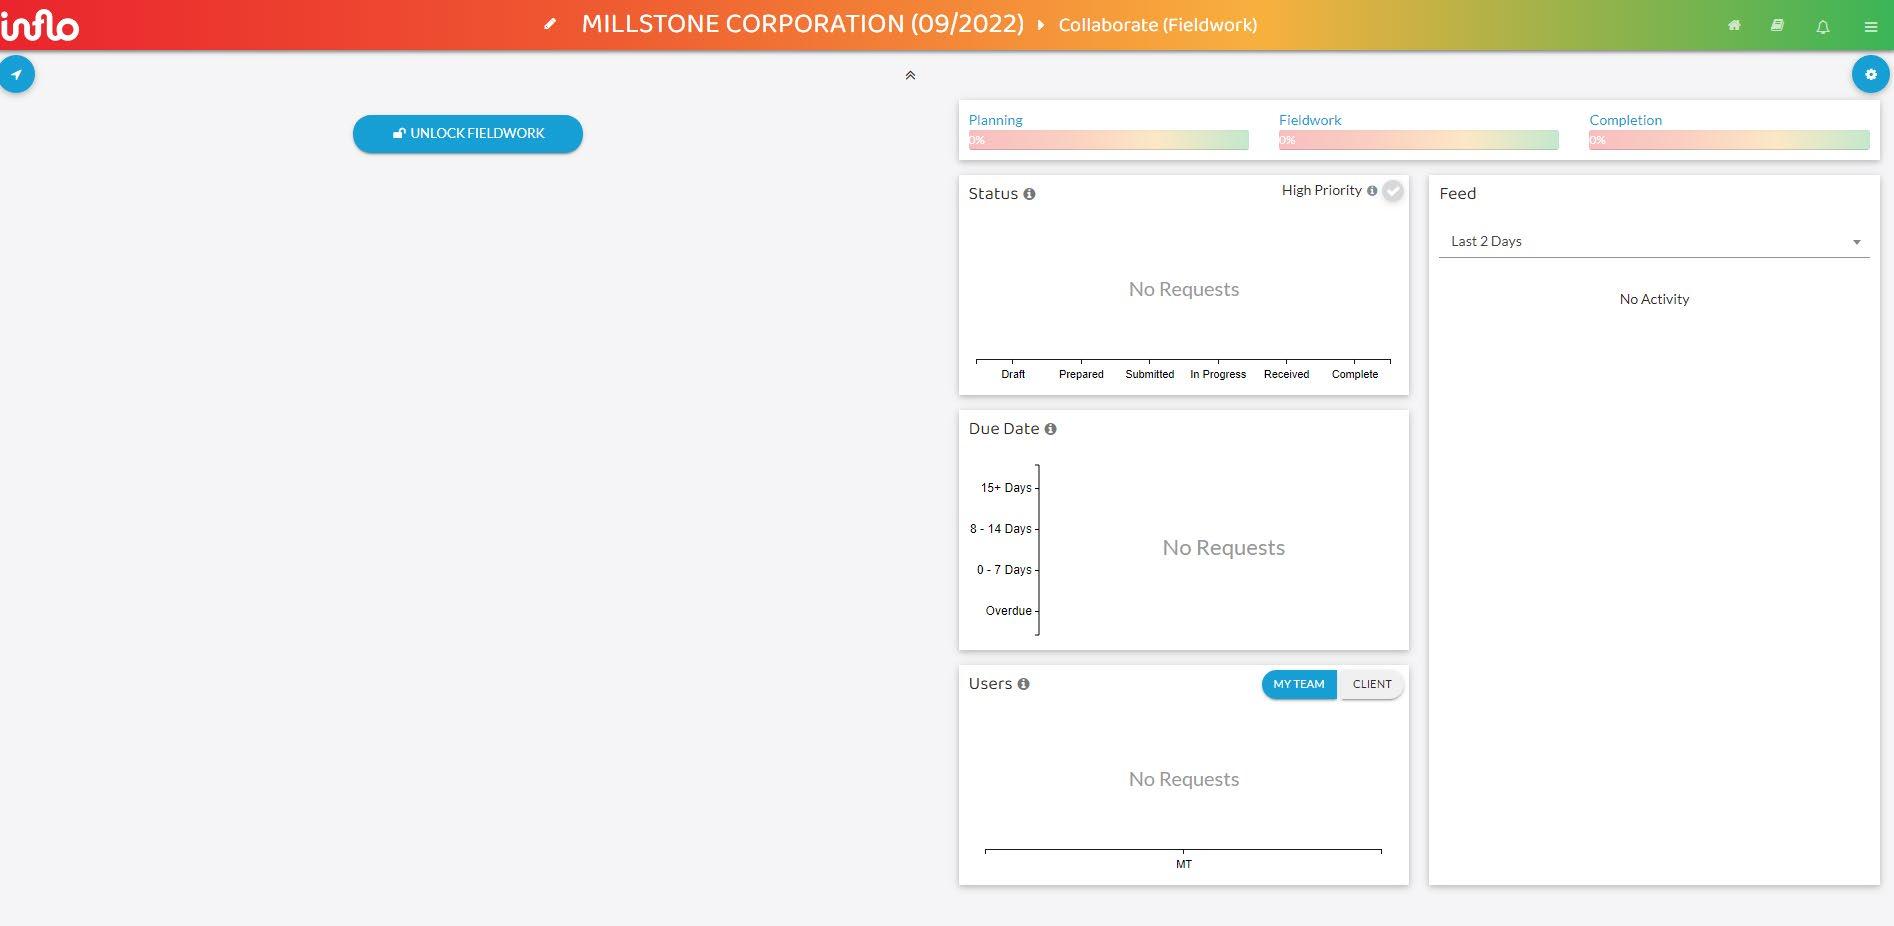Click the Fieldwork progress bar
1894x926 pixels.
(1418, 140)
